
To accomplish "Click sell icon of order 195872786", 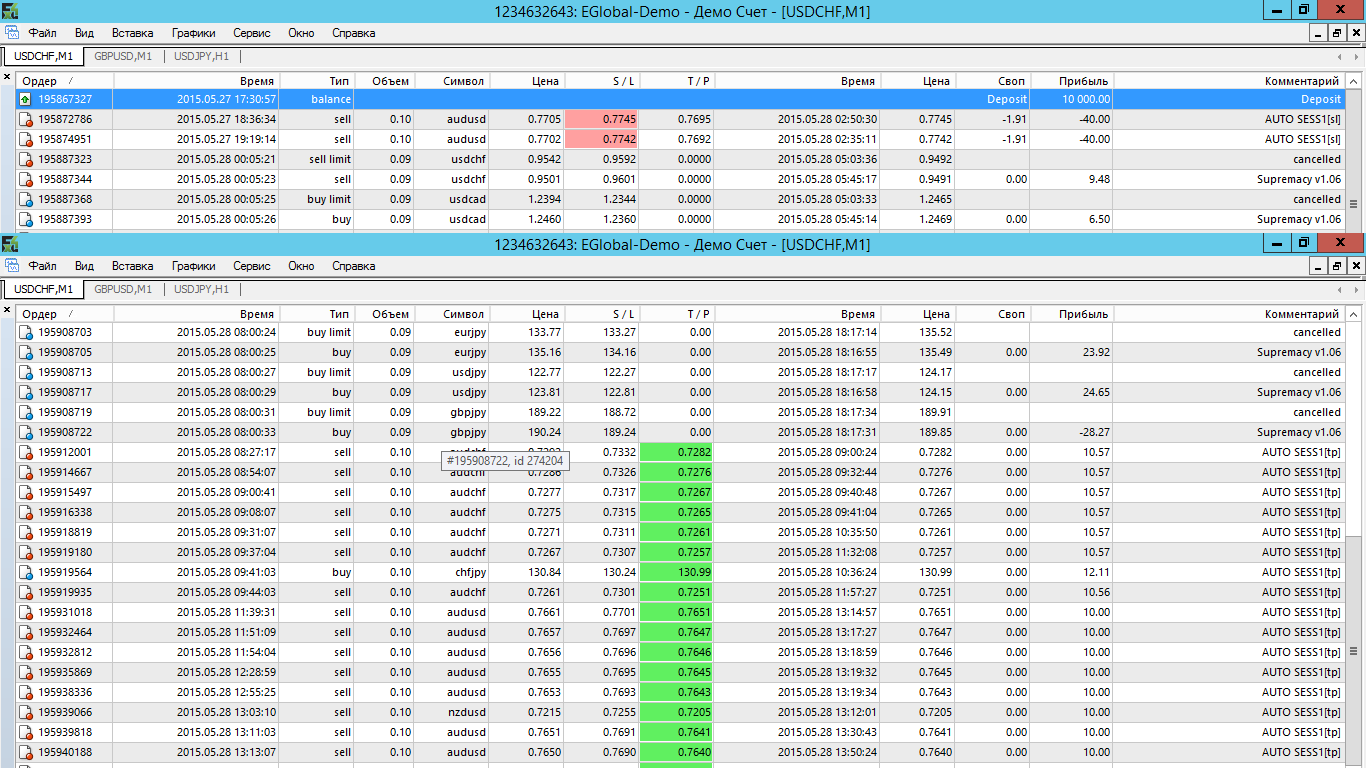I will coord(26,119).
